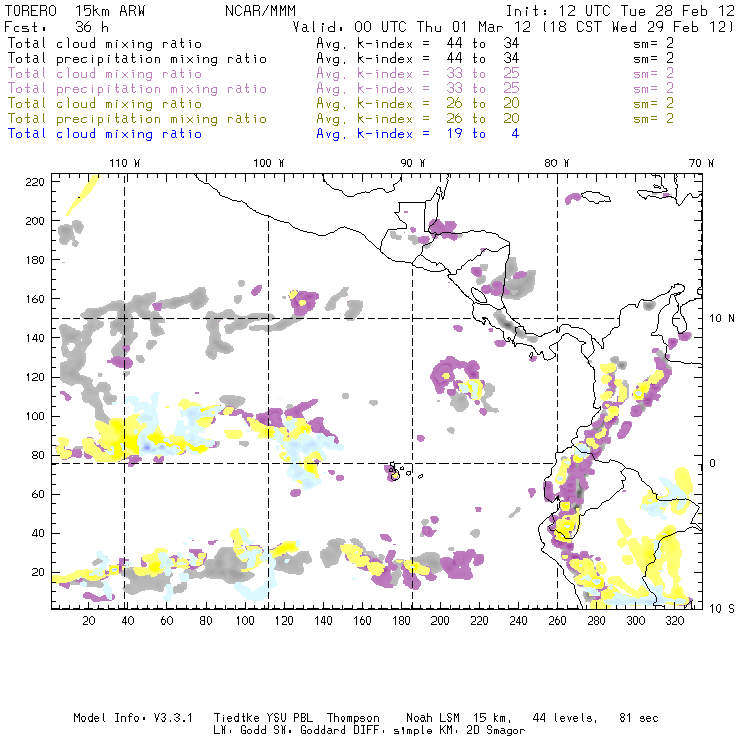Image resolution: width=740 pixels, height=740 pixels.
Task: Click the "44 levels," footer text
Action: coord(565,718)
